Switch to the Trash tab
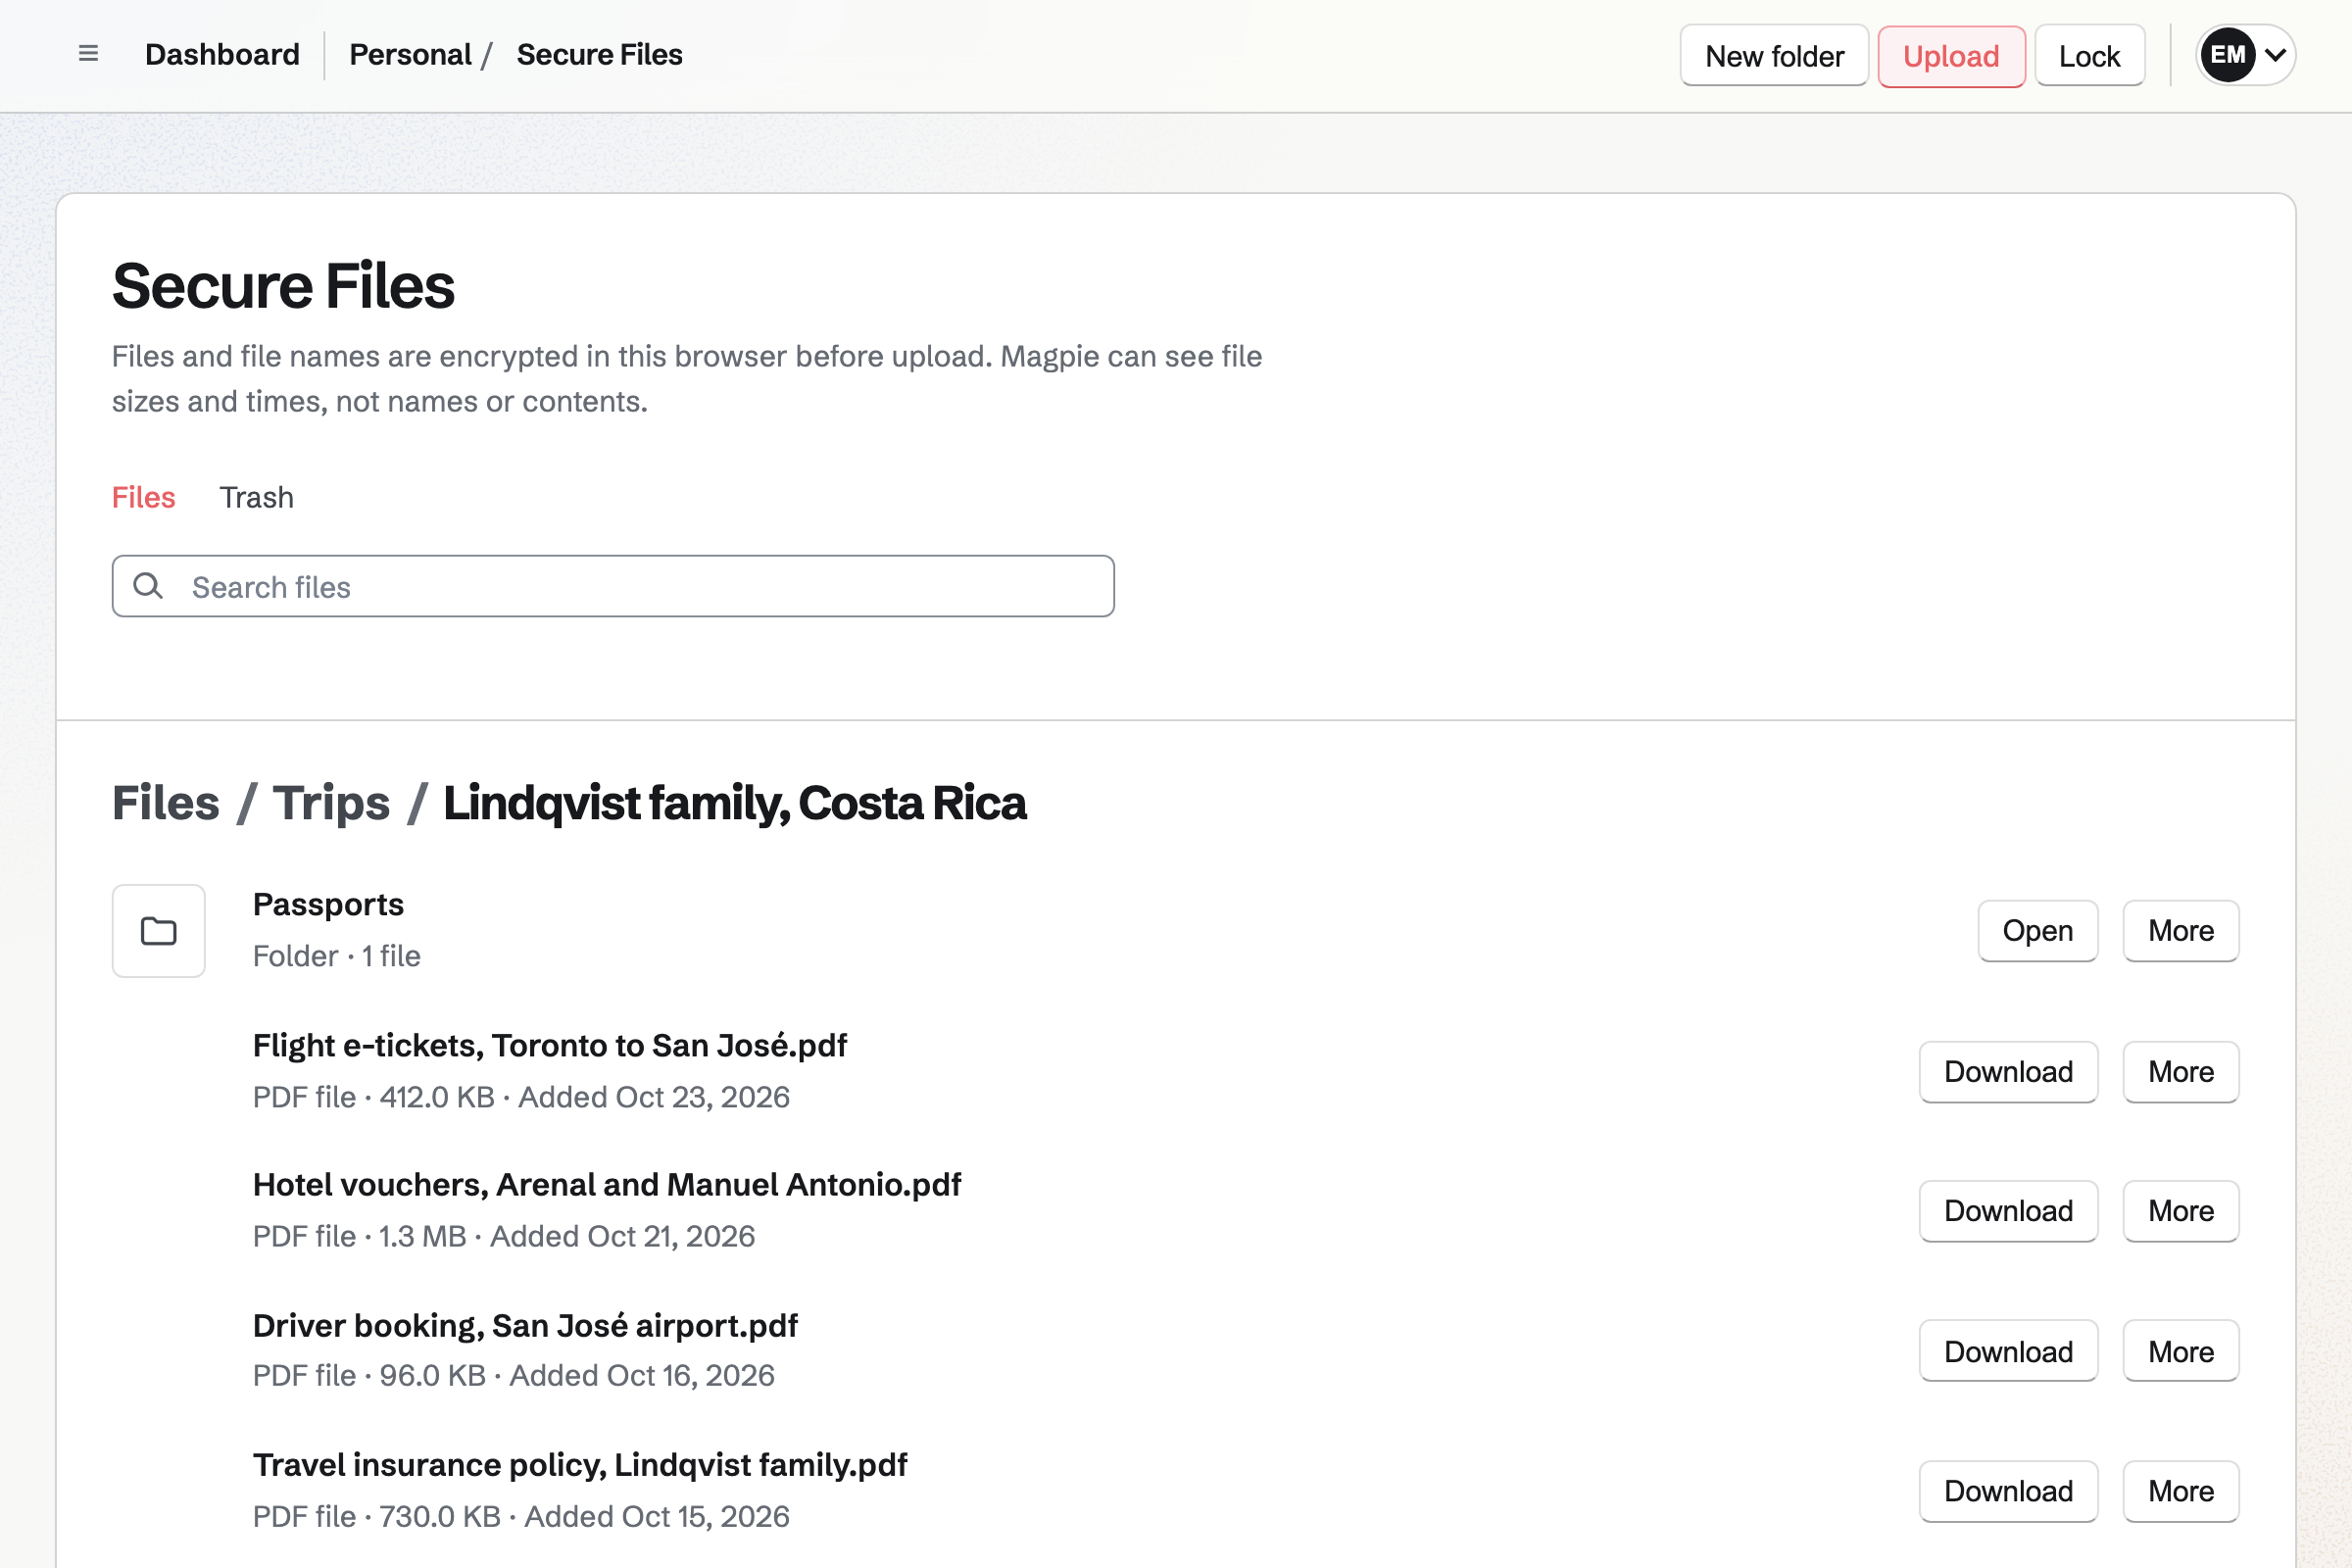 pyautogui.click(x=256, y=497)
